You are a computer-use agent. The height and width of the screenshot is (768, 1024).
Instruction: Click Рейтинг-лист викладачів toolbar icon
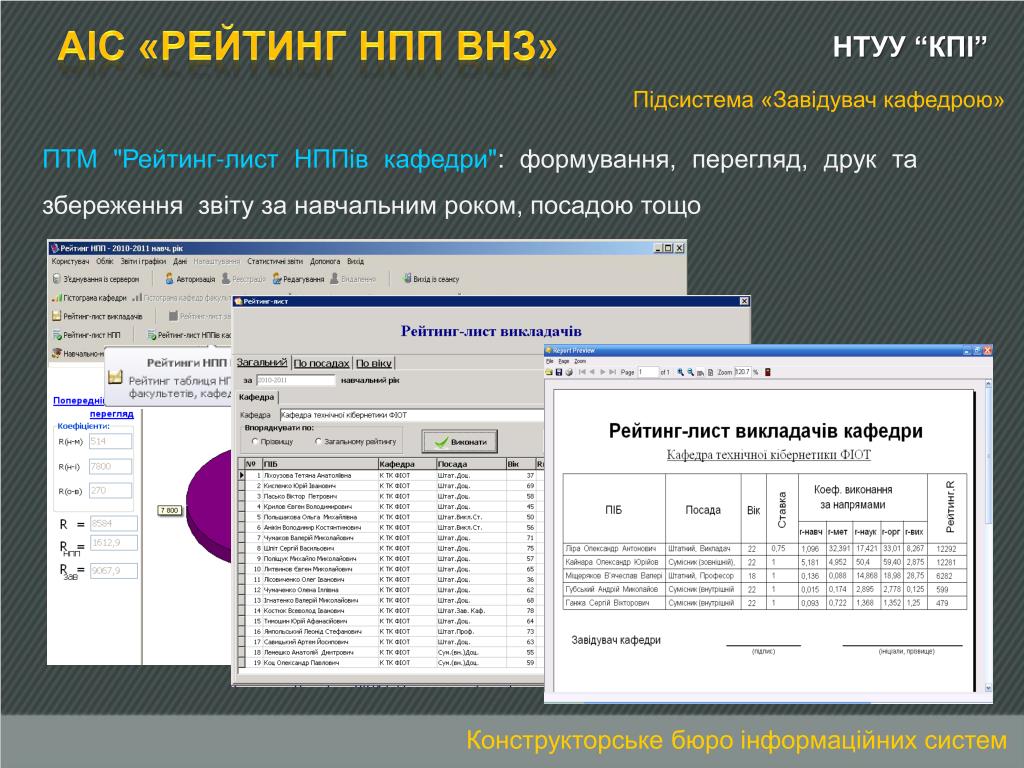click(x=56, y=316)
